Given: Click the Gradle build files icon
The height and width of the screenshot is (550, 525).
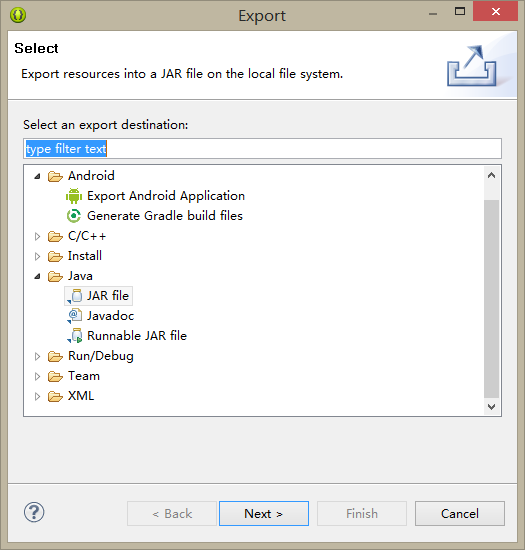Looking at the screenshot, I should 74,216.
